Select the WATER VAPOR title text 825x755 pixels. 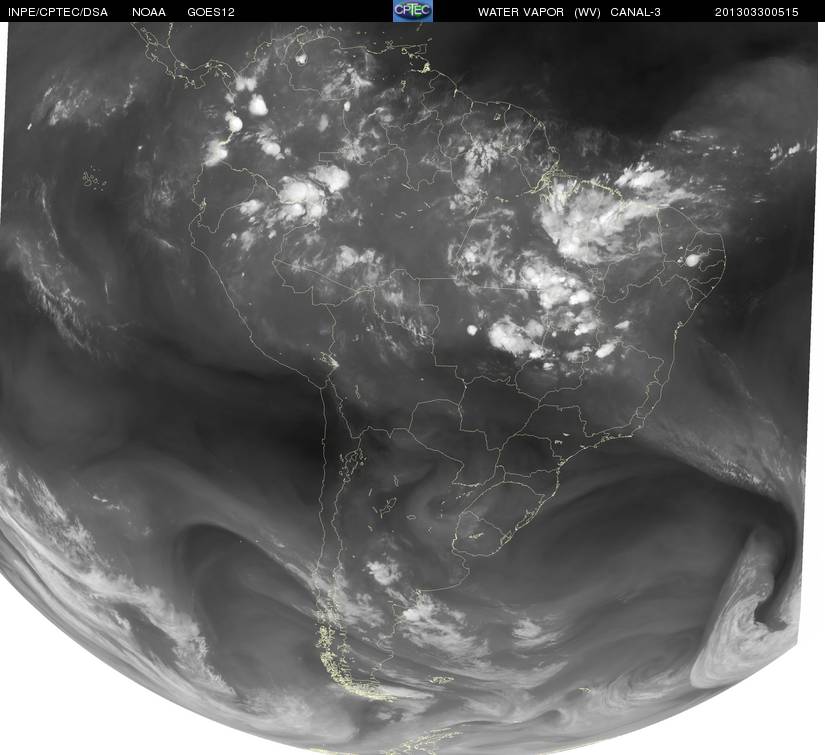[521, 12]
